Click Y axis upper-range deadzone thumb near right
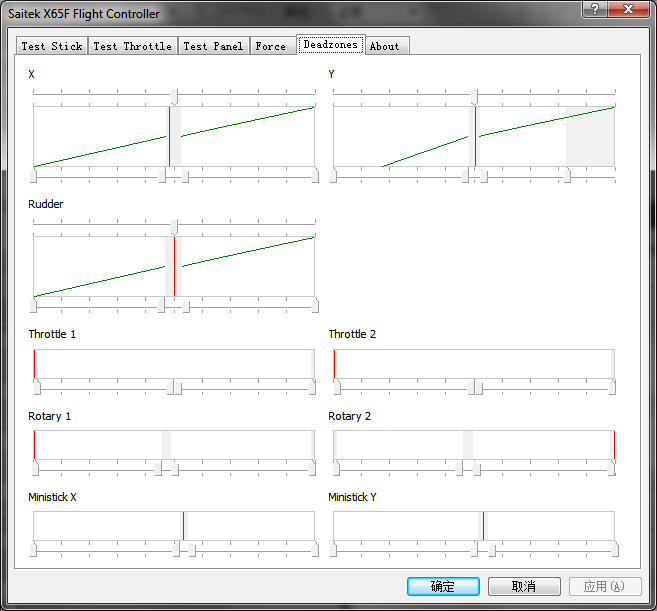 coord(567,175)
